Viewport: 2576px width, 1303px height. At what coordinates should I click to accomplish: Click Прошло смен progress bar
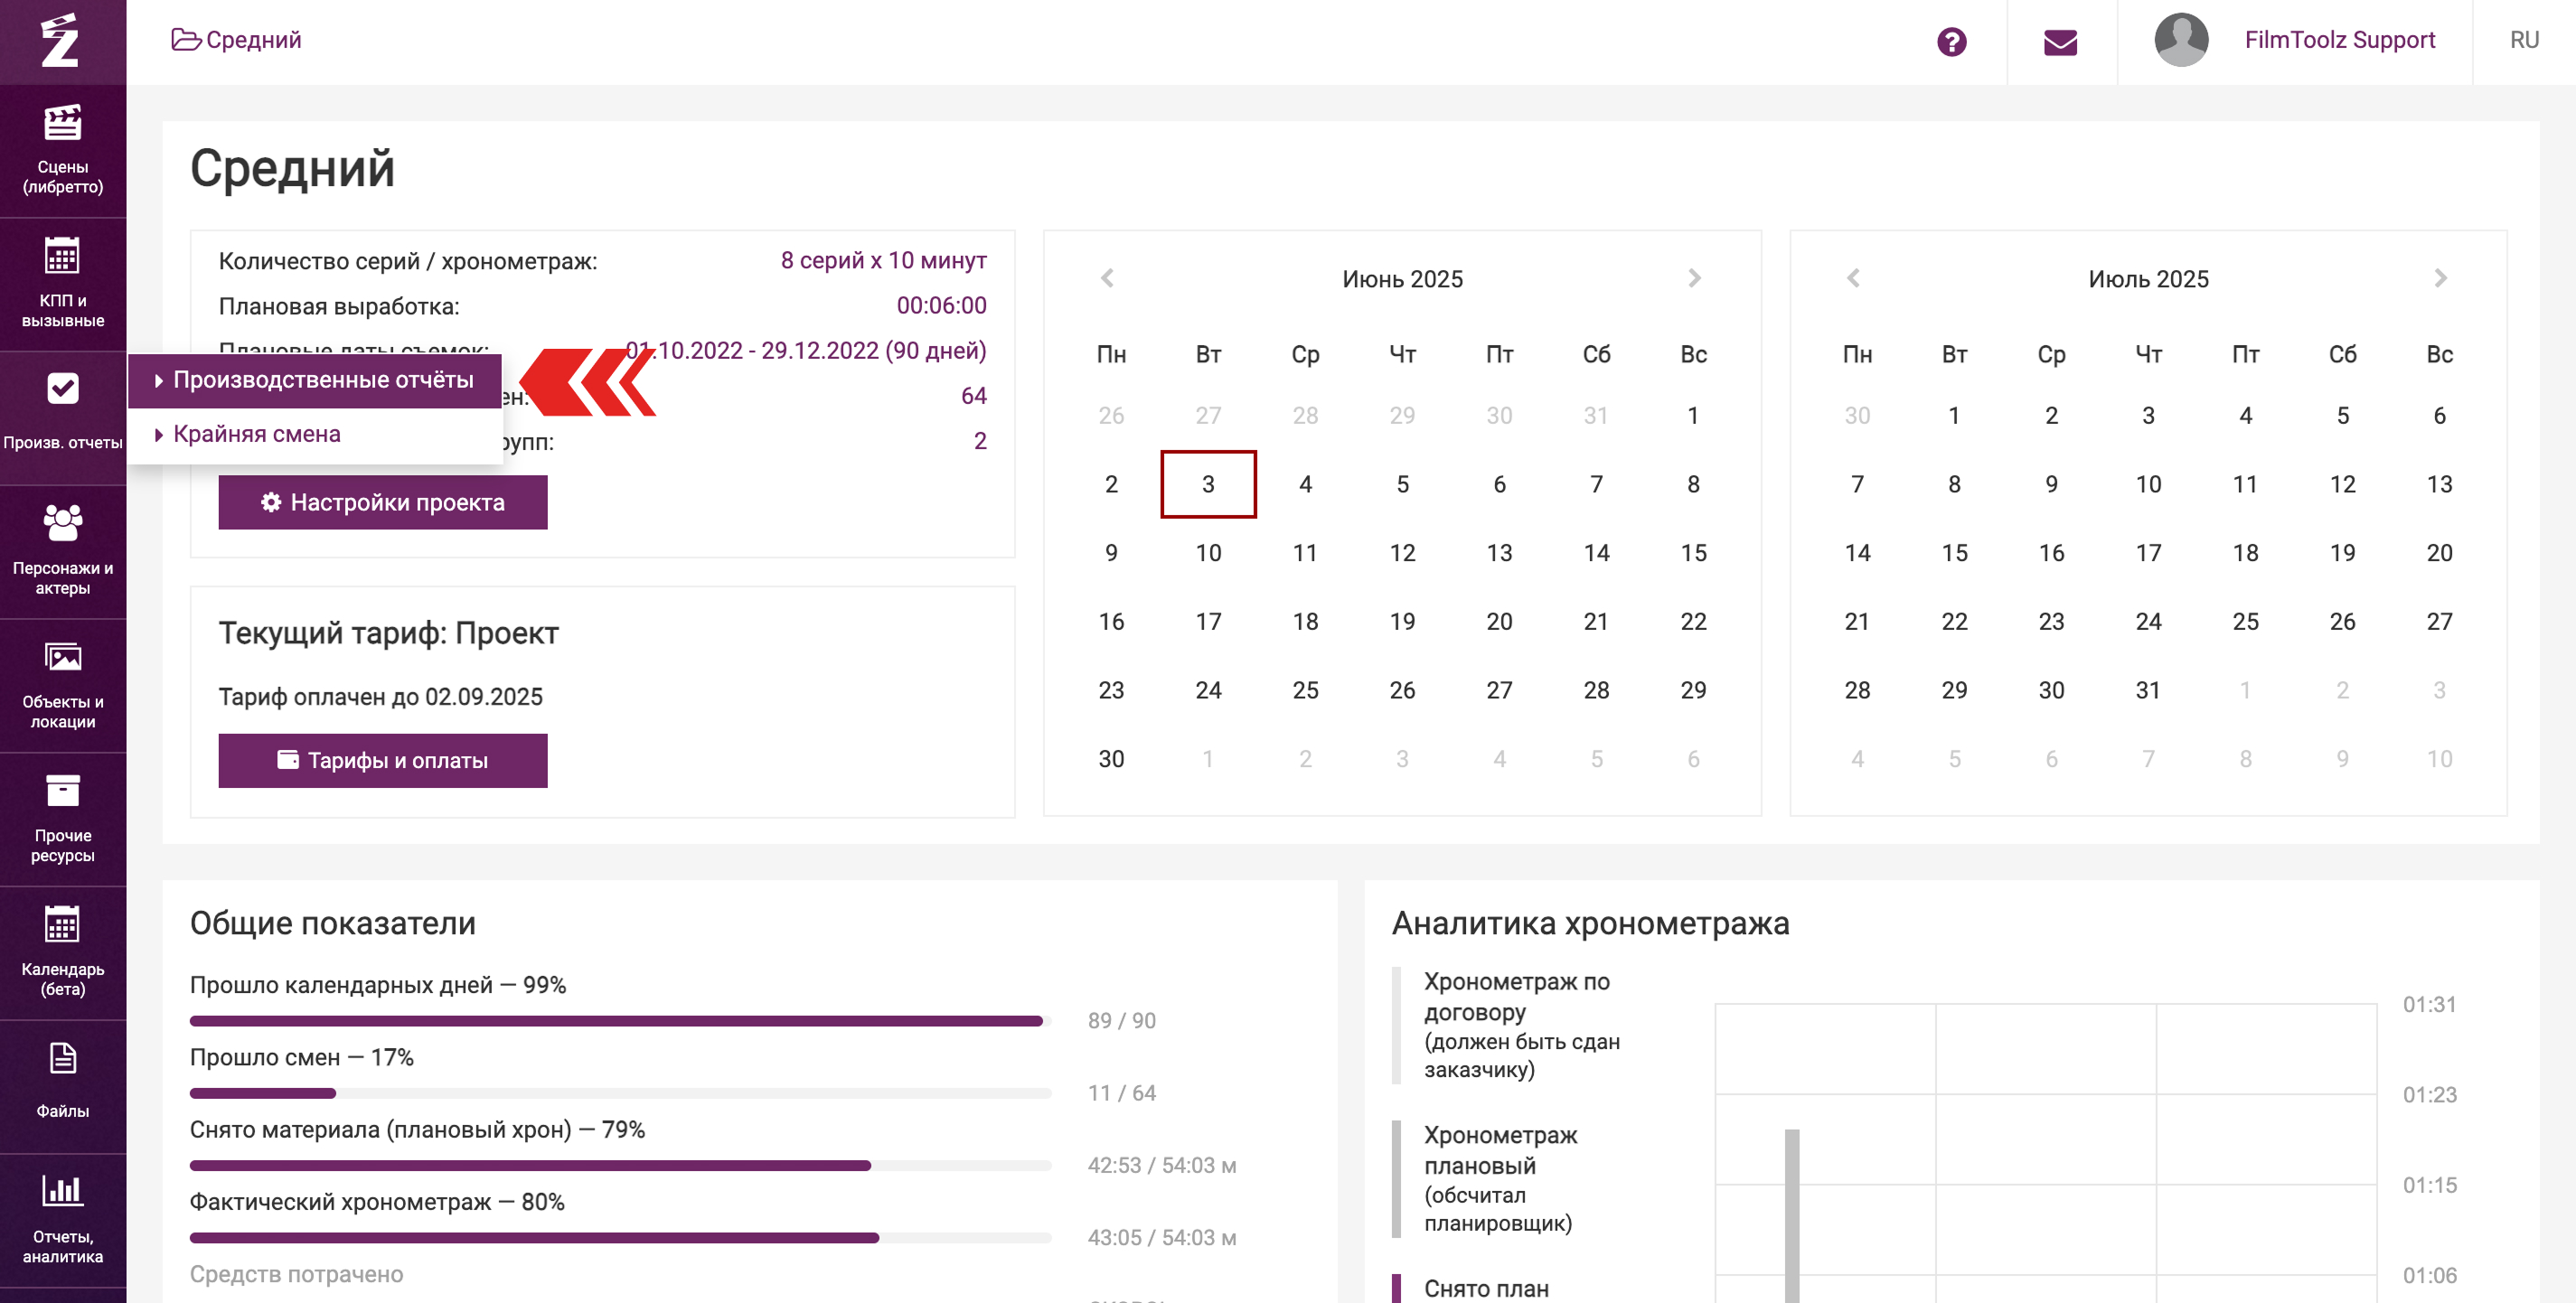(620, 1093)
